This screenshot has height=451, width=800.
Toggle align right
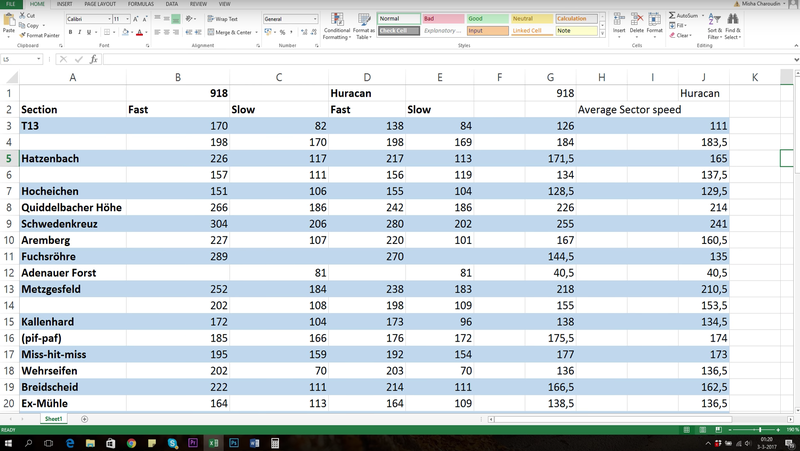(x=176, y=32)
